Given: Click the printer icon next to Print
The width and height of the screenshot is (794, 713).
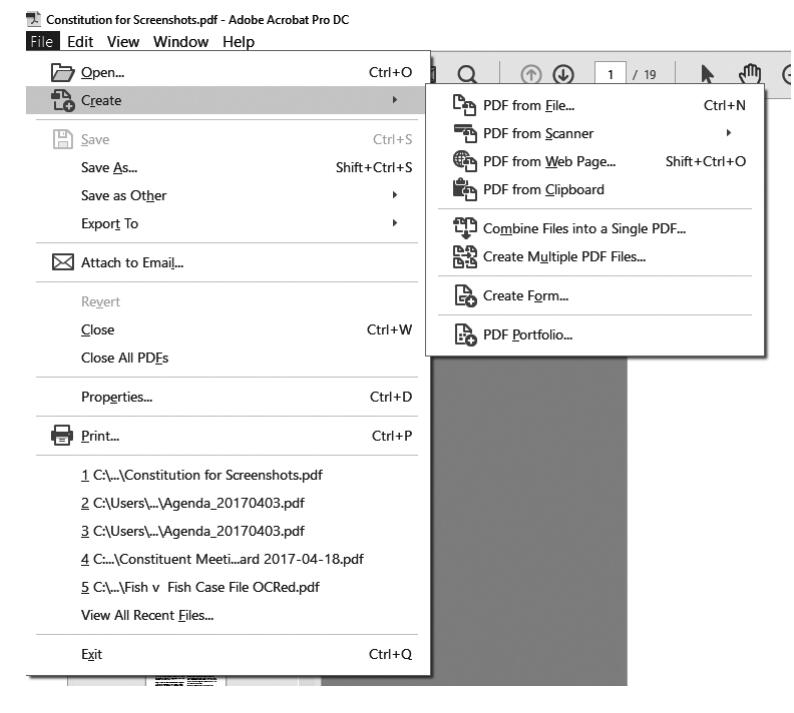Looking at the screenshot, I should pyautogui.click(x=61, y=436).
